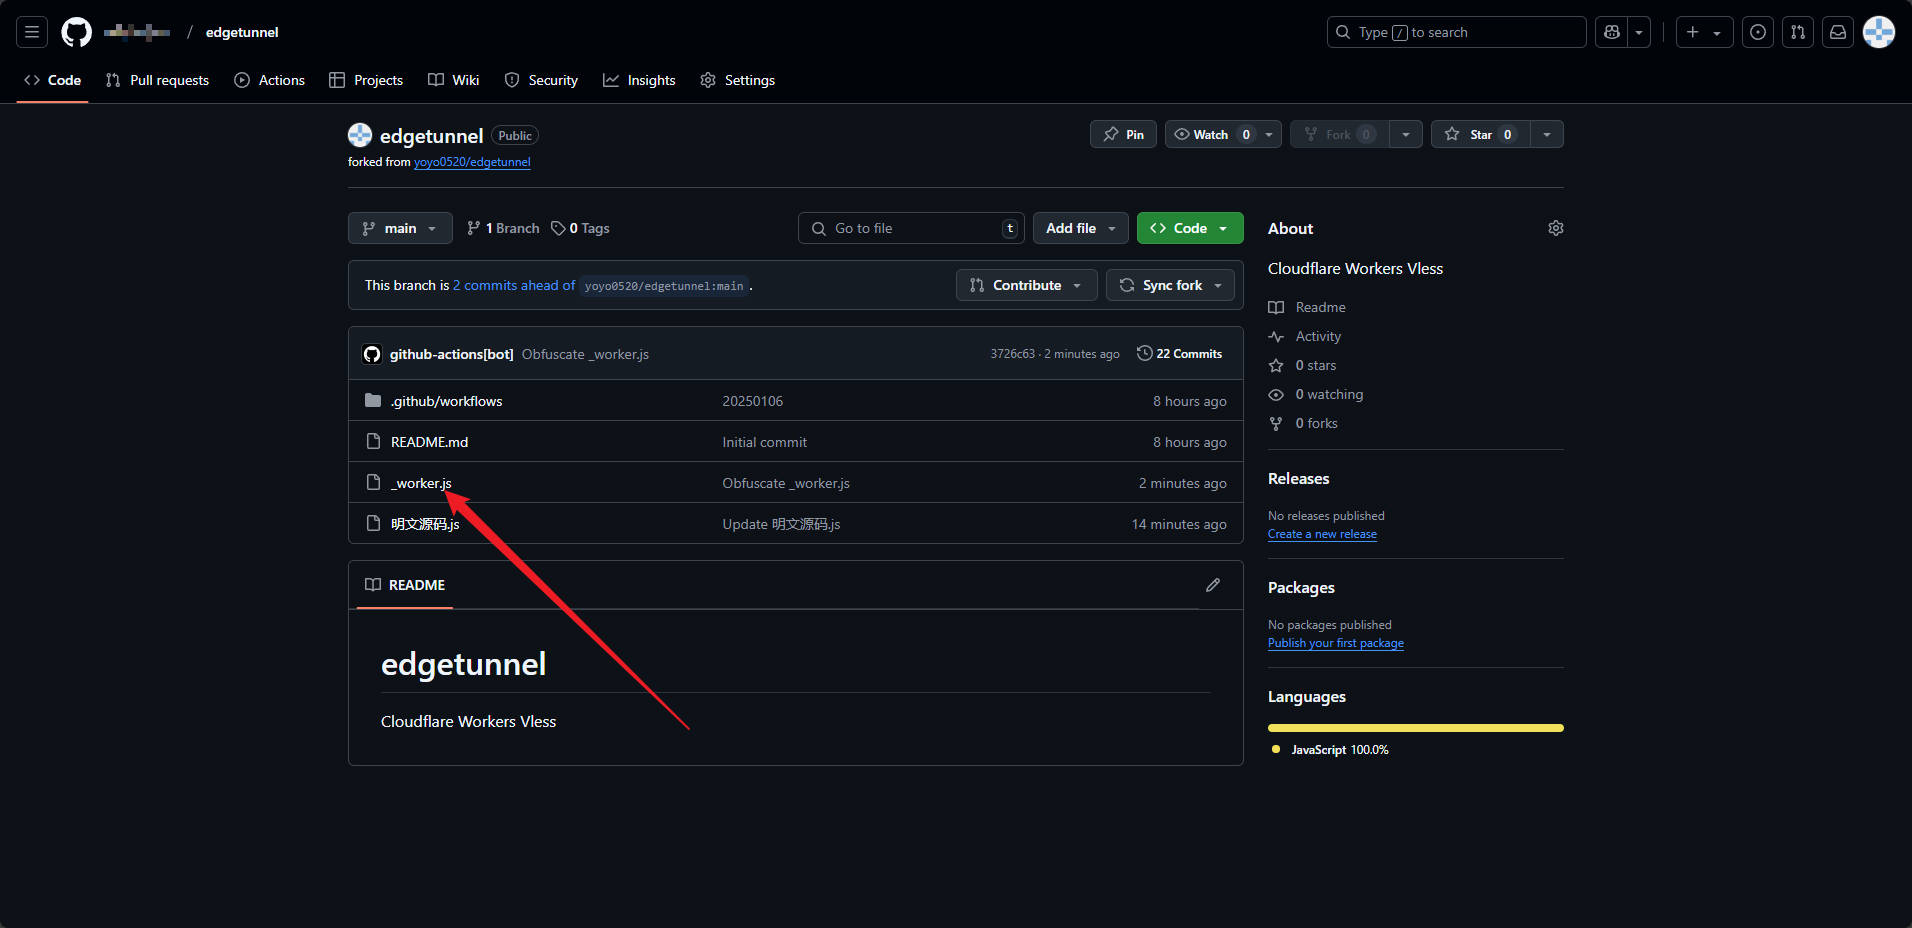The image size is (1912, 928).
Task: Open the Packages heading link
Action: coord(1301,588)
